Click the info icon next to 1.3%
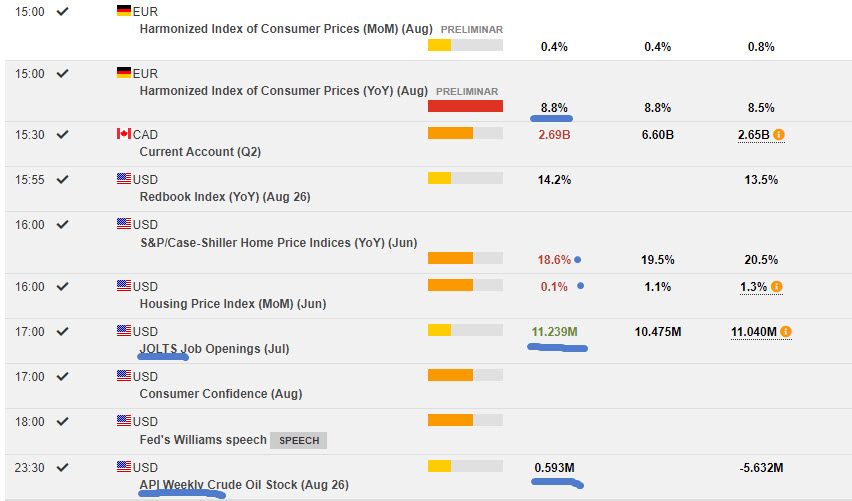 776,287
